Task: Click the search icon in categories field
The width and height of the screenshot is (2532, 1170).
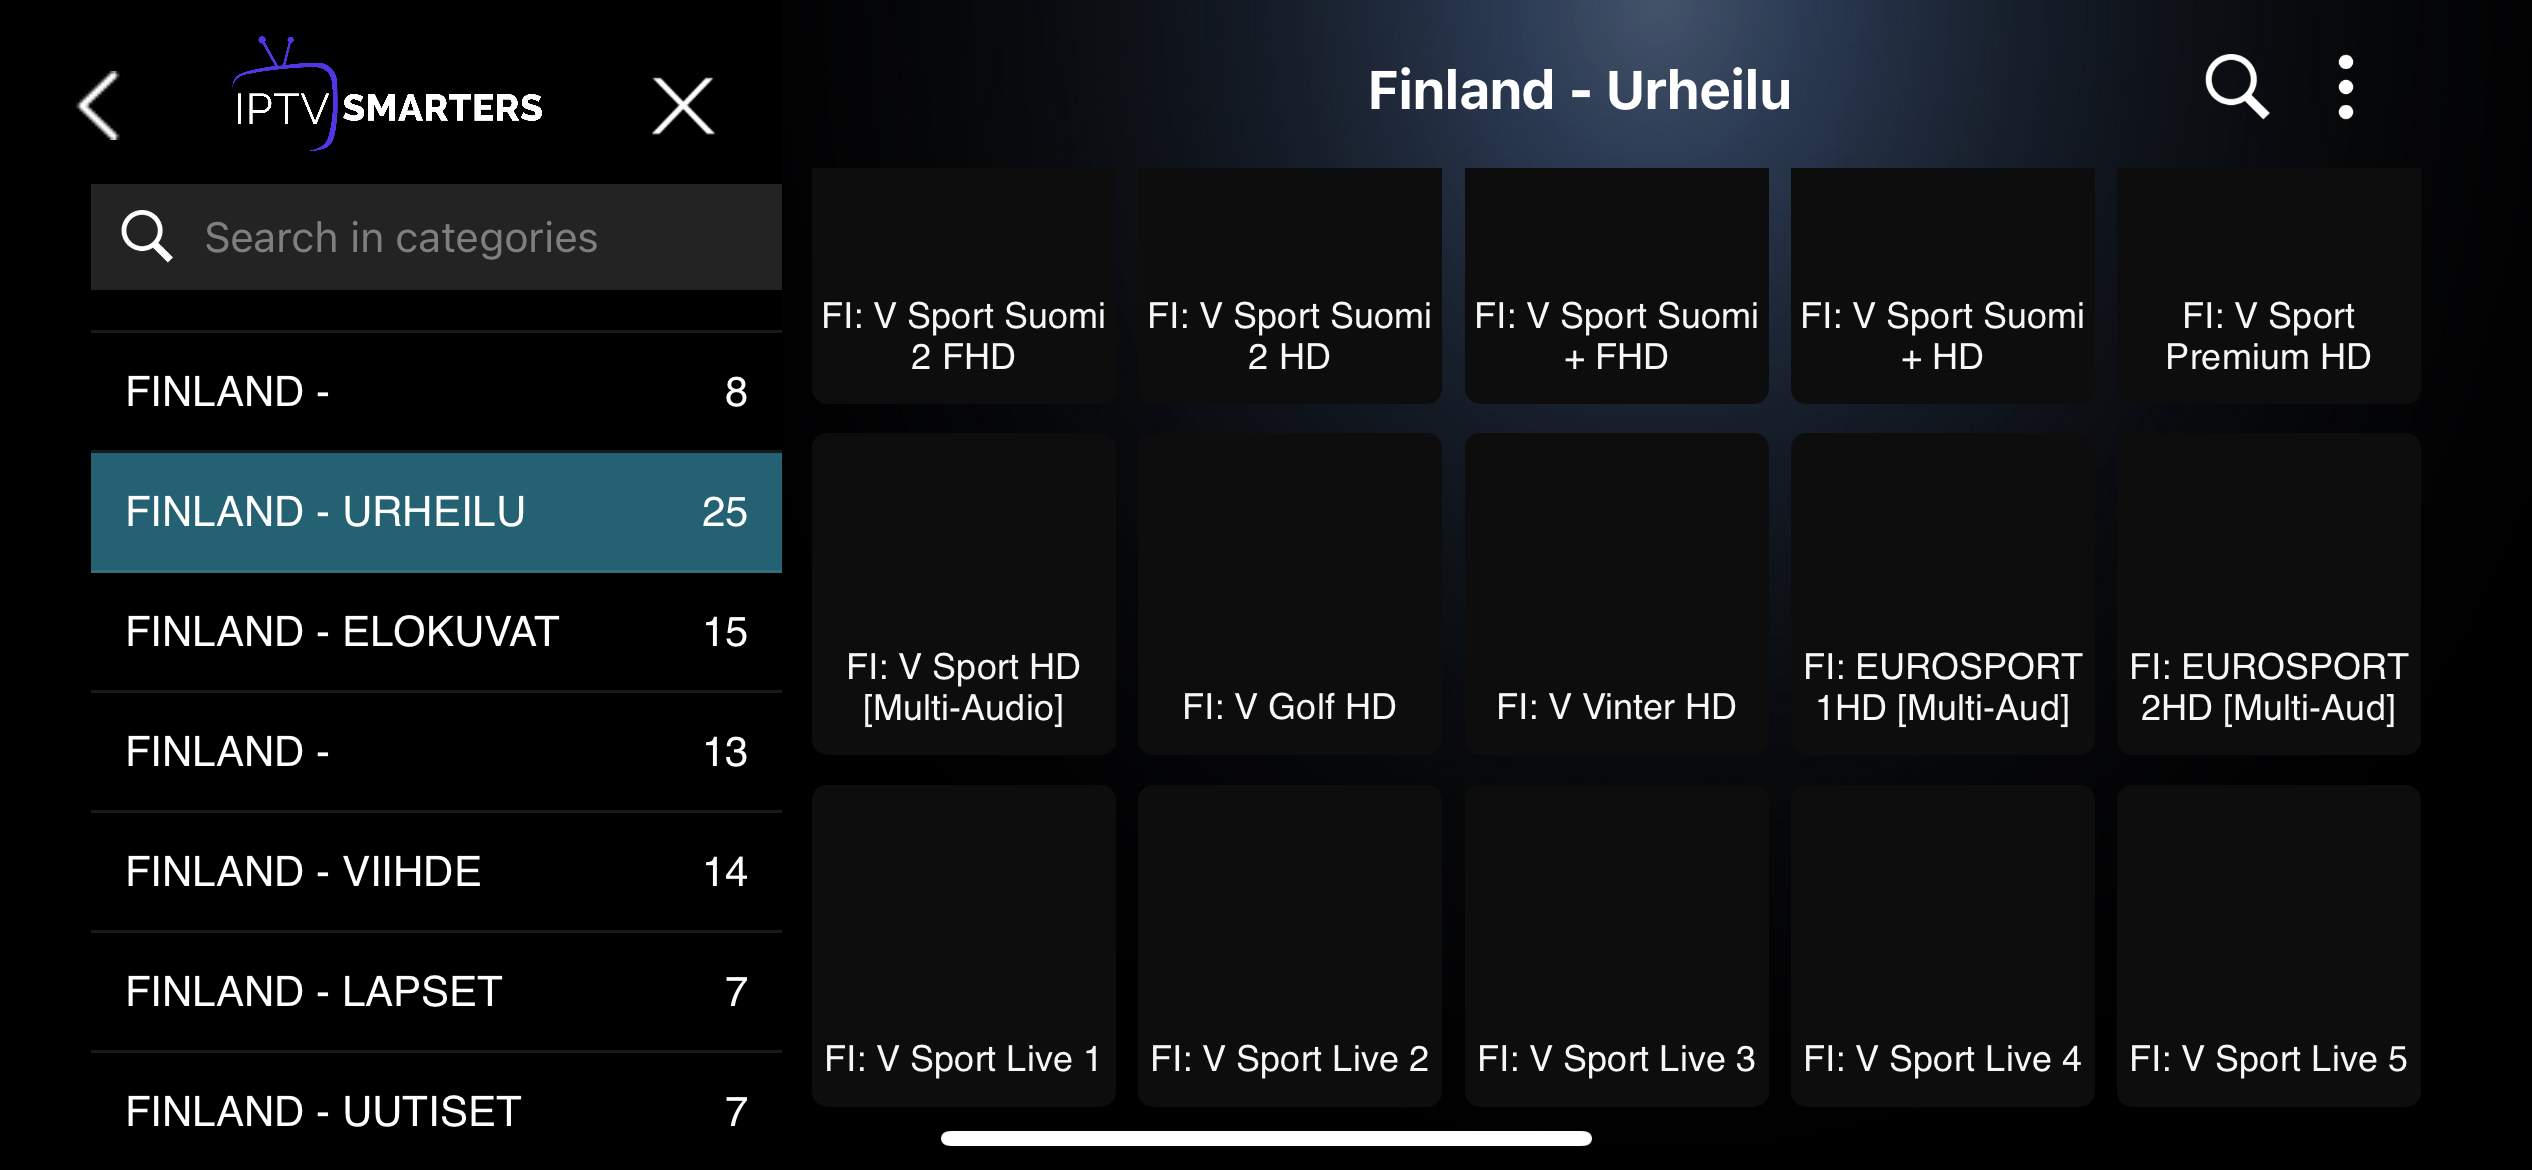Action: point(146,237)
